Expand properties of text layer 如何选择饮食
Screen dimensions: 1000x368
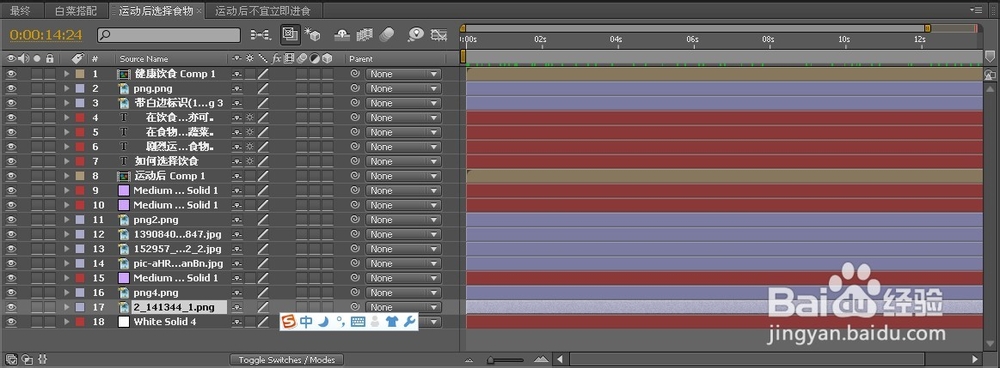66,161
